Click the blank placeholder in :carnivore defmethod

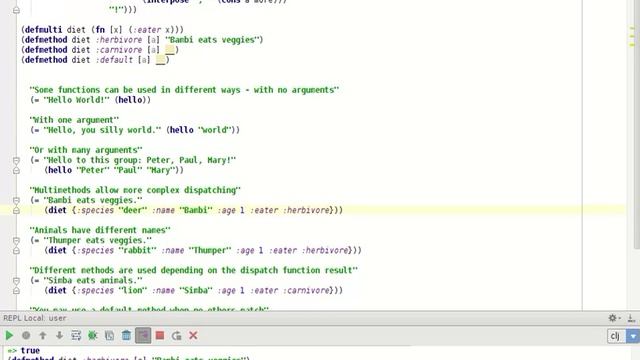click(x=170, y=50)
